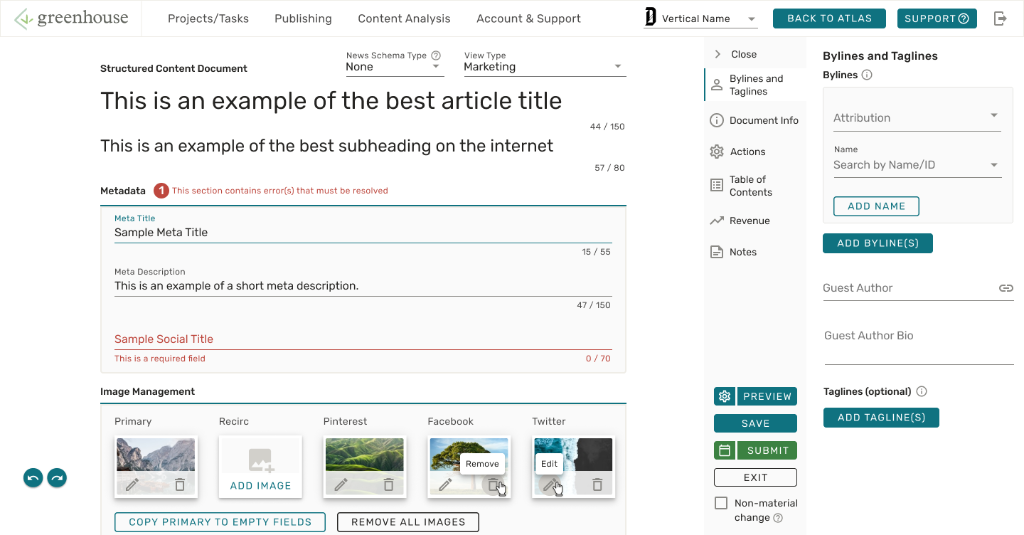
Task: Click the Guest Author link icon
Action: [x=1006, y=288]
